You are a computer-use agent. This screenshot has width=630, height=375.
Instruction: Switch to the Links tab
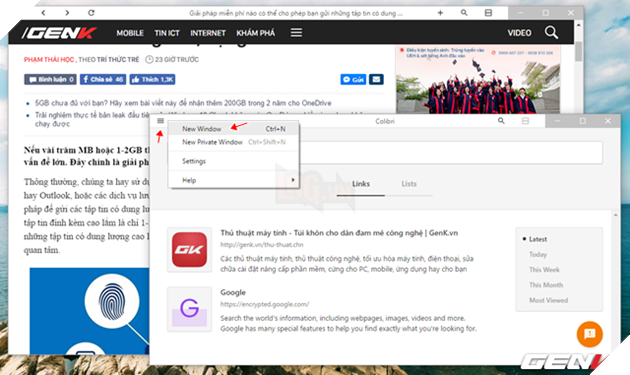pyautogui.click(x=361, y=184)
